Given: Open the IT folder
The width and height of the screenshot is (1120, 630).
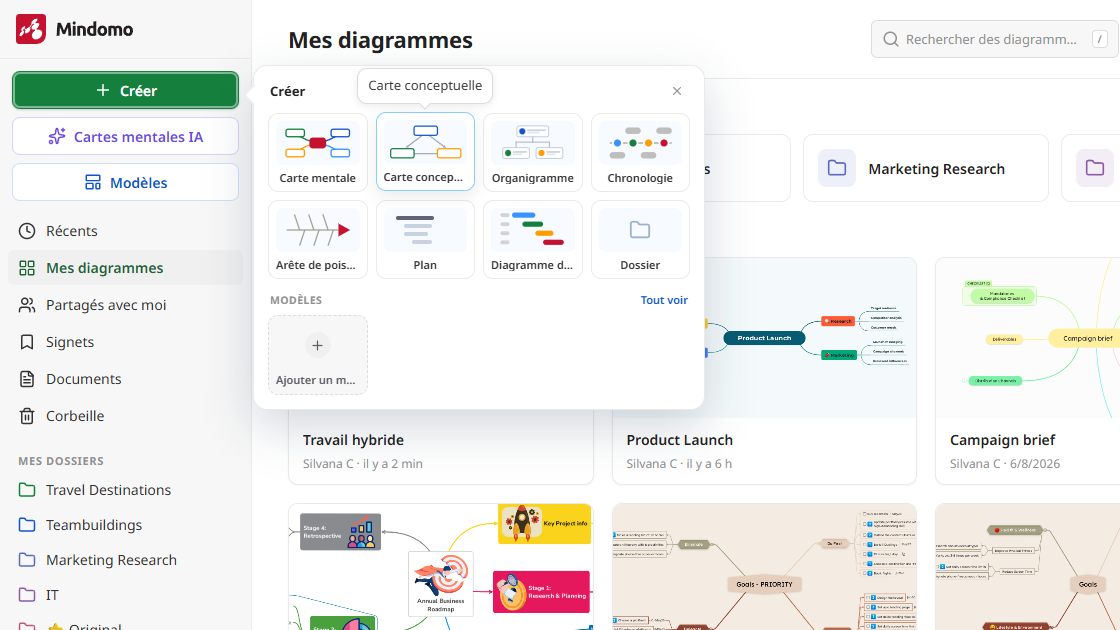Looking at the screenshot, I should pos(51,595).
